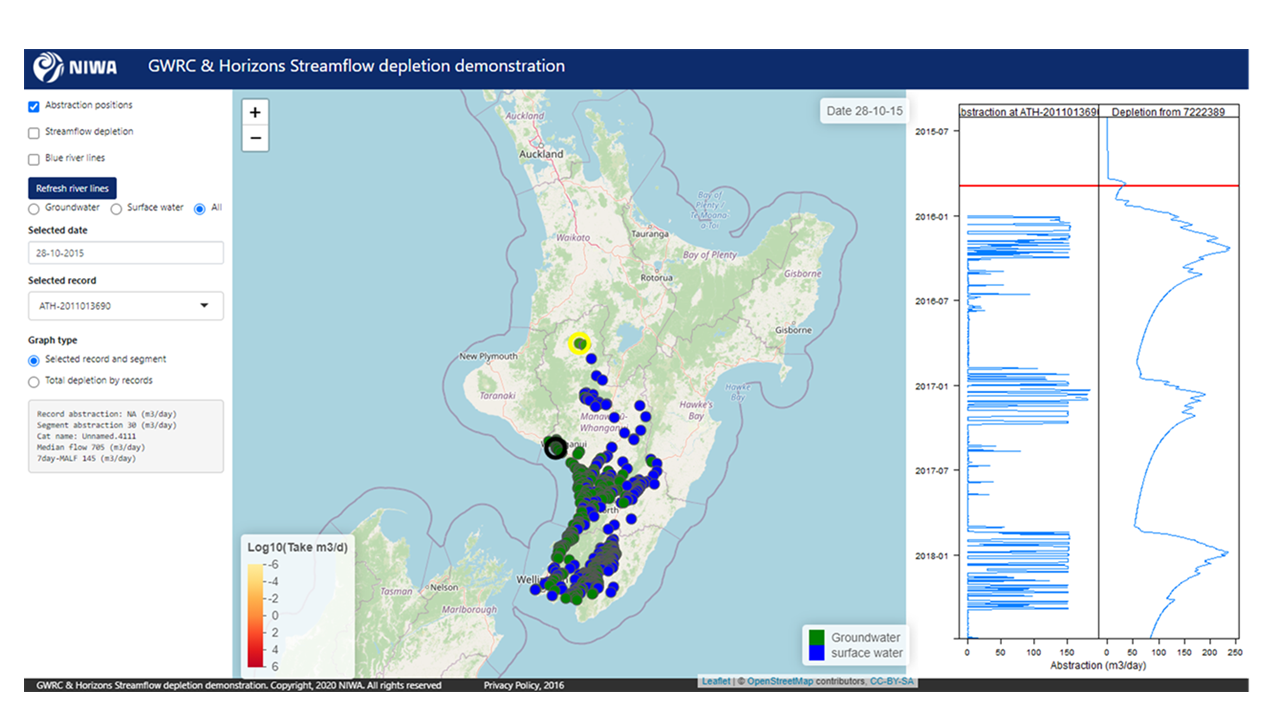Click the Rotorua label on the map

click(657, 278)
